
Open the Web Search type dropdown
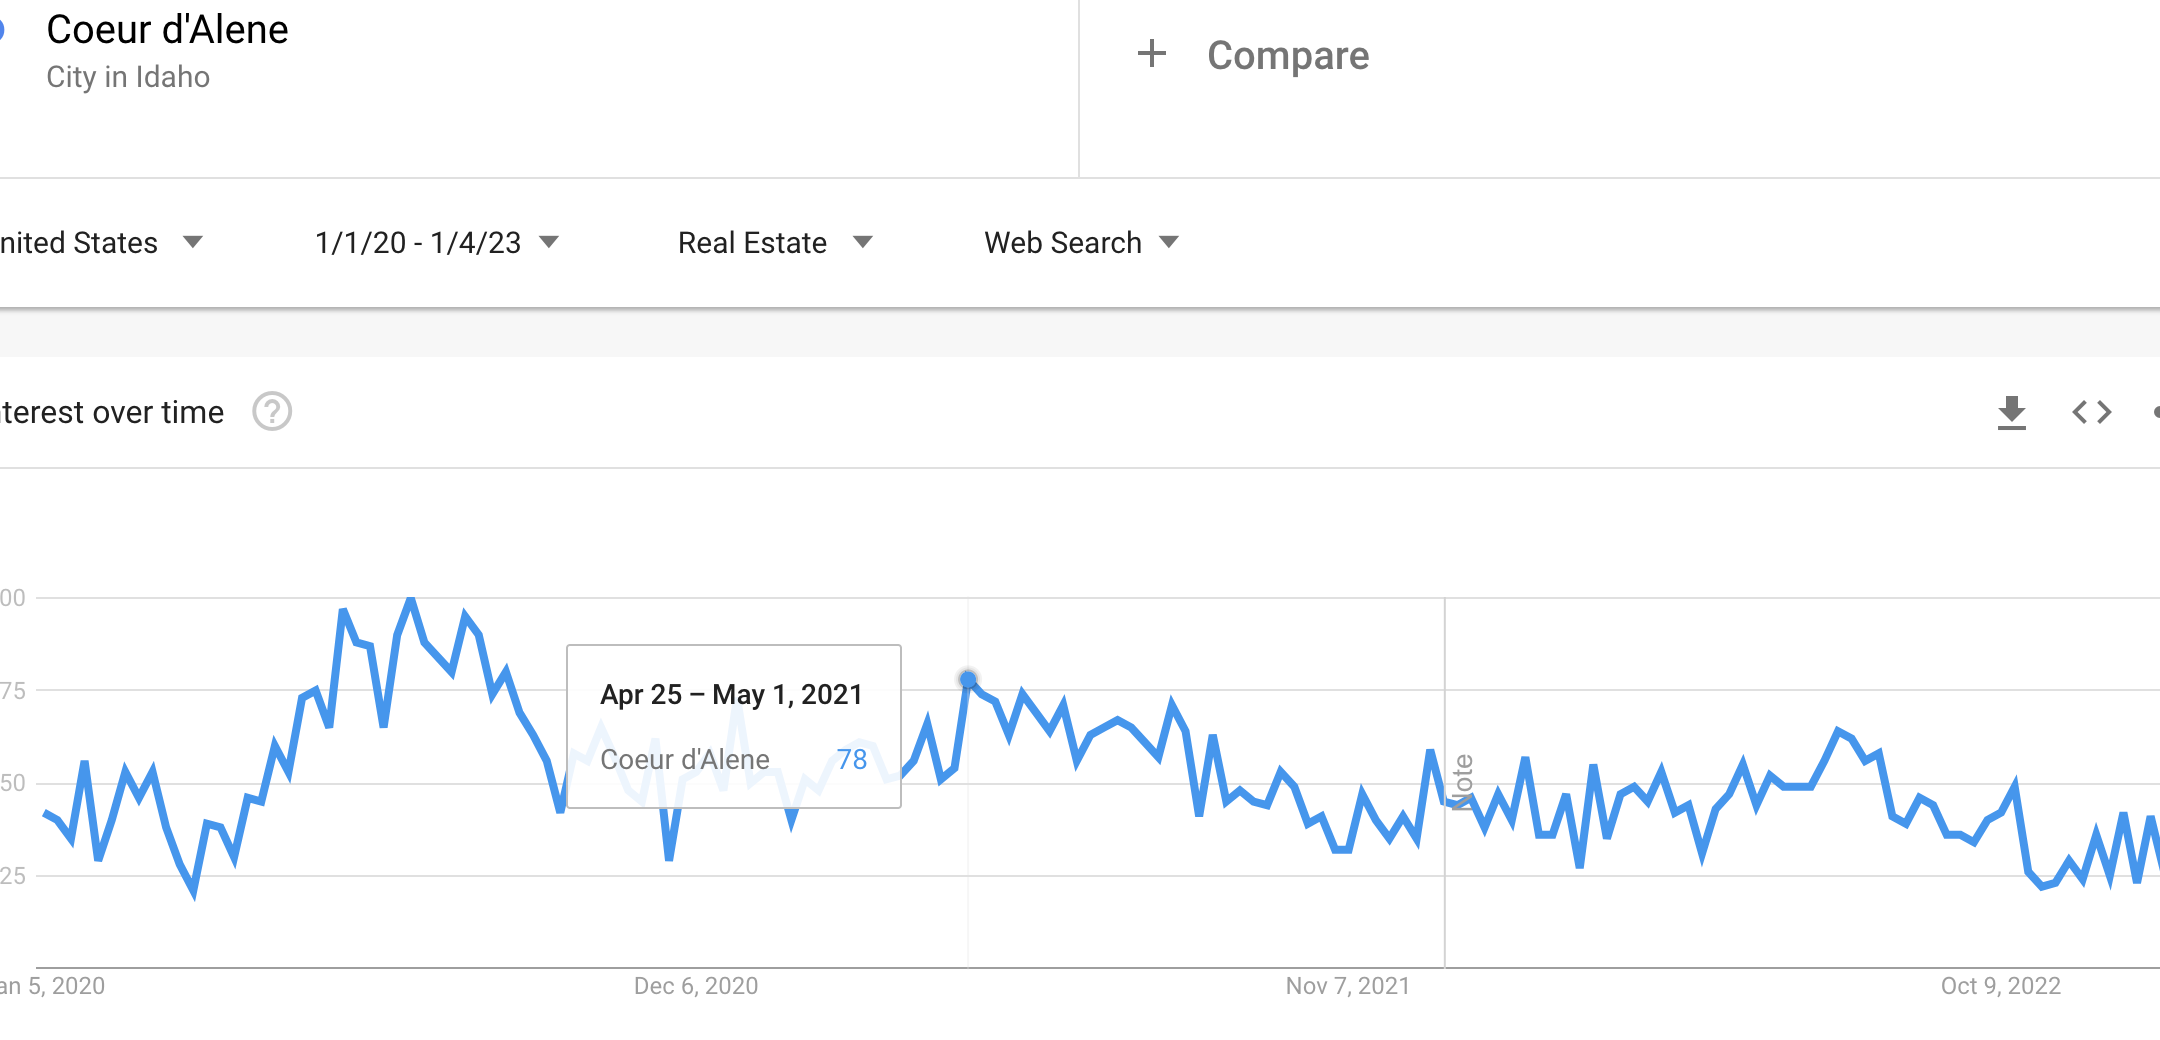coord(1081,243)
